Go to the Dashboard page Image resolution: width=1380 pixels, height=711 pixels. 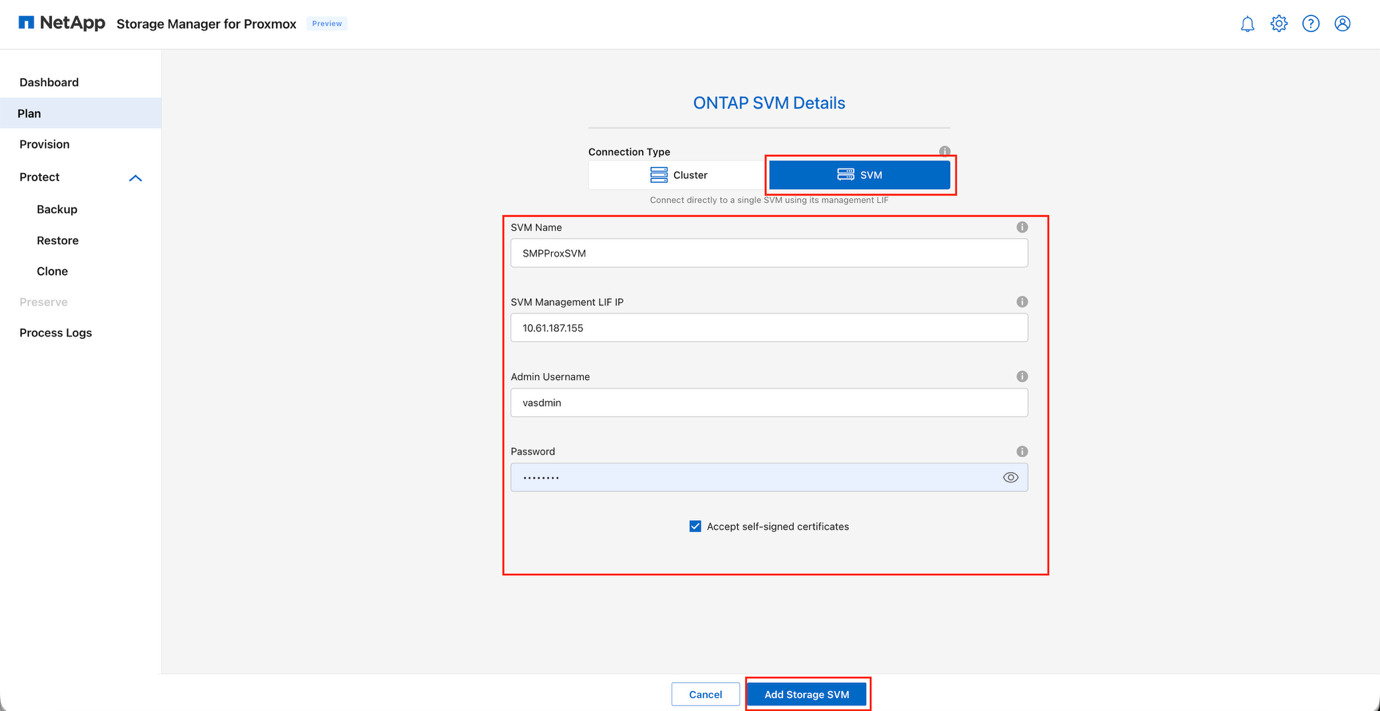(51, 82)
